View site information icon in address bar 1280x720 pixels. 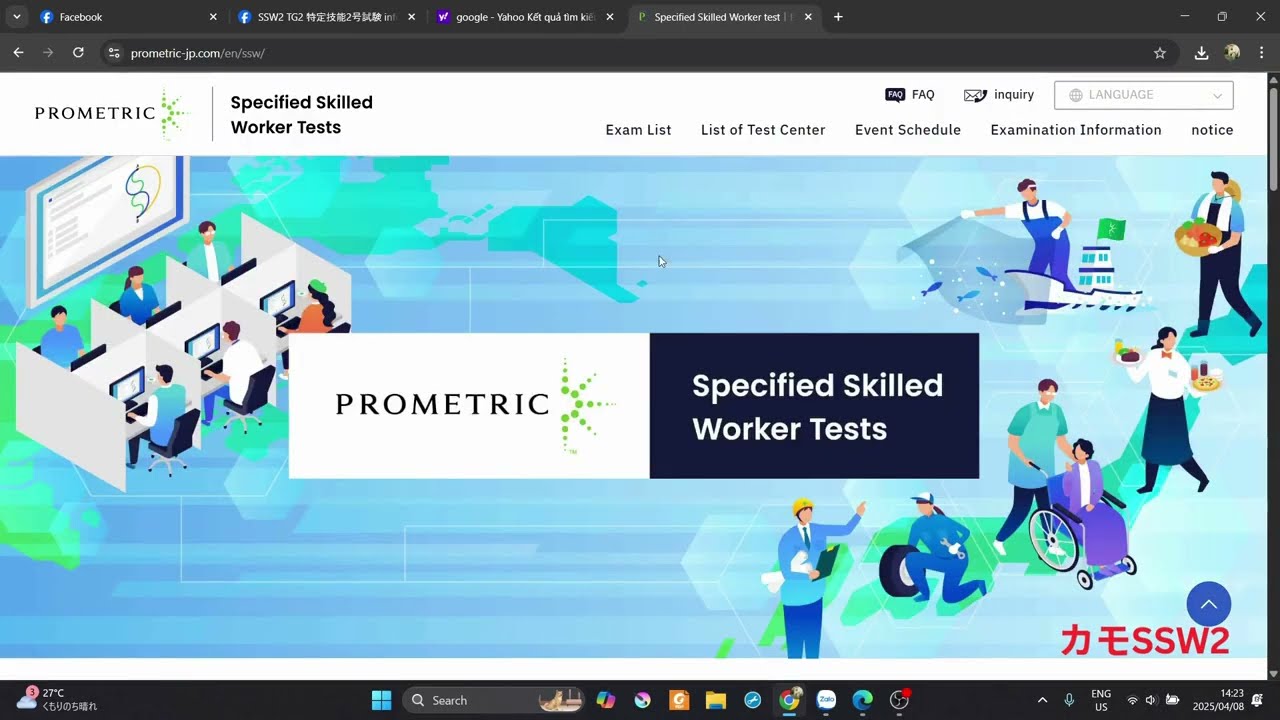pyautogui.click(x=114, y=53)
